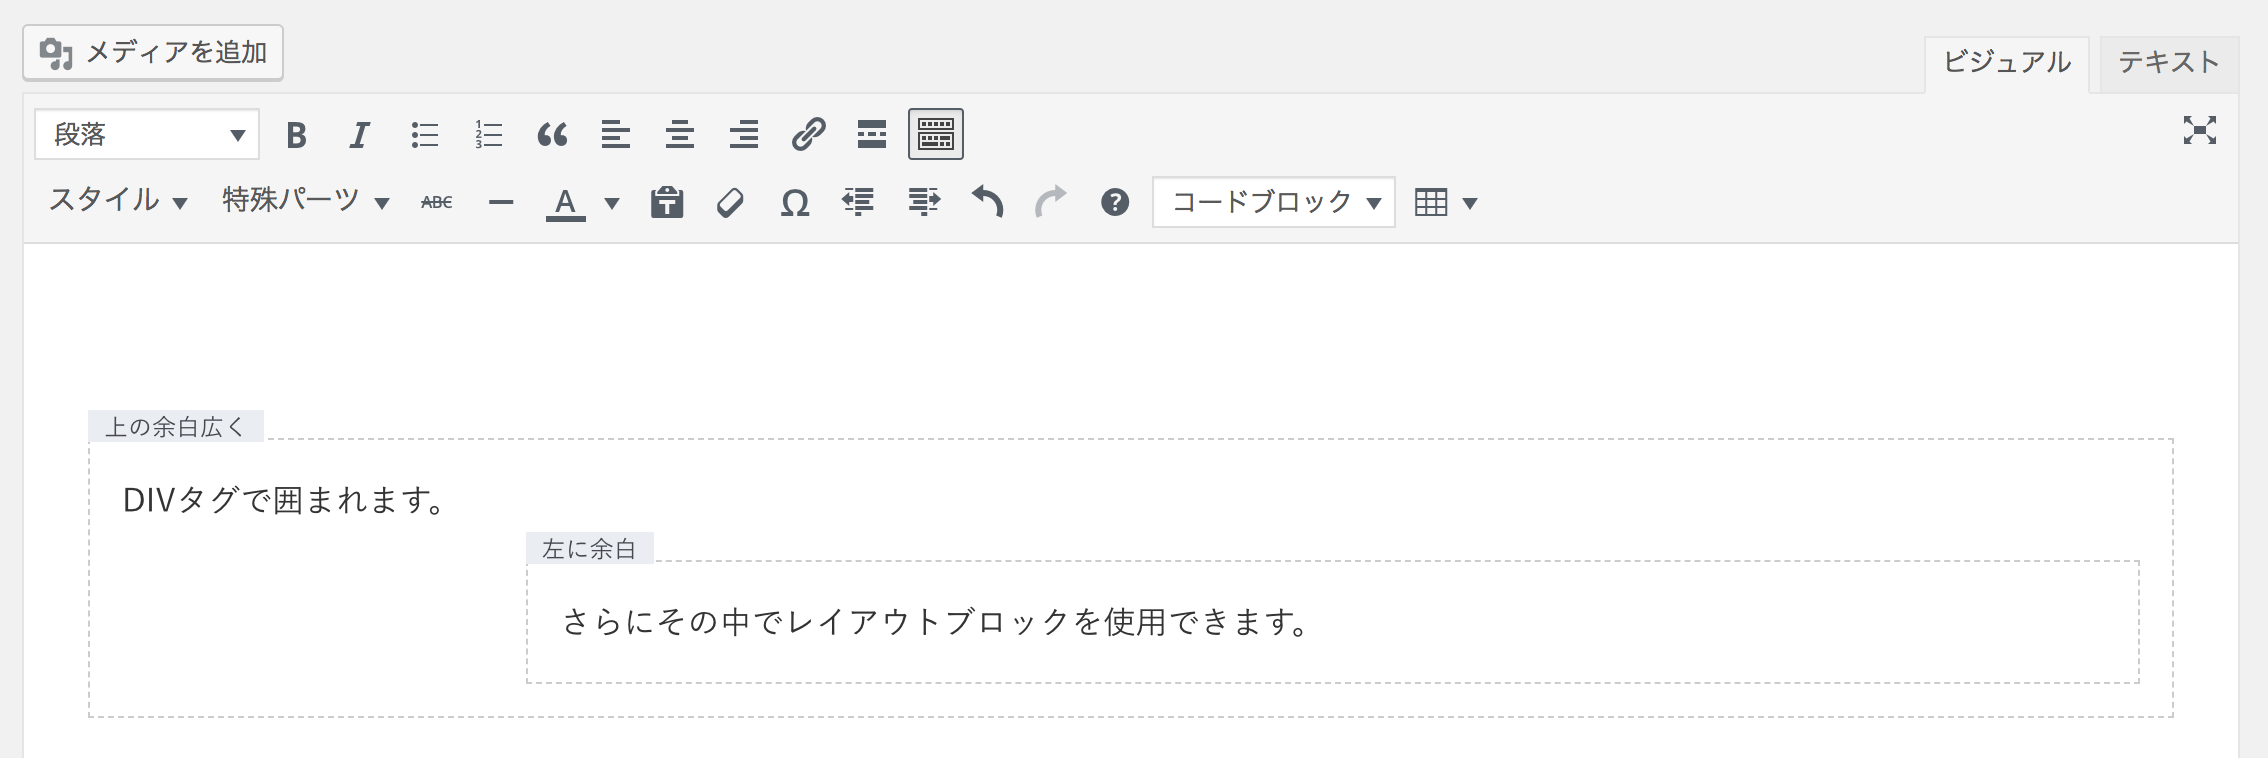Open the 特殊パーツ dropdown menu
This screenshot has height=758, width=2268.
point(305,202)
